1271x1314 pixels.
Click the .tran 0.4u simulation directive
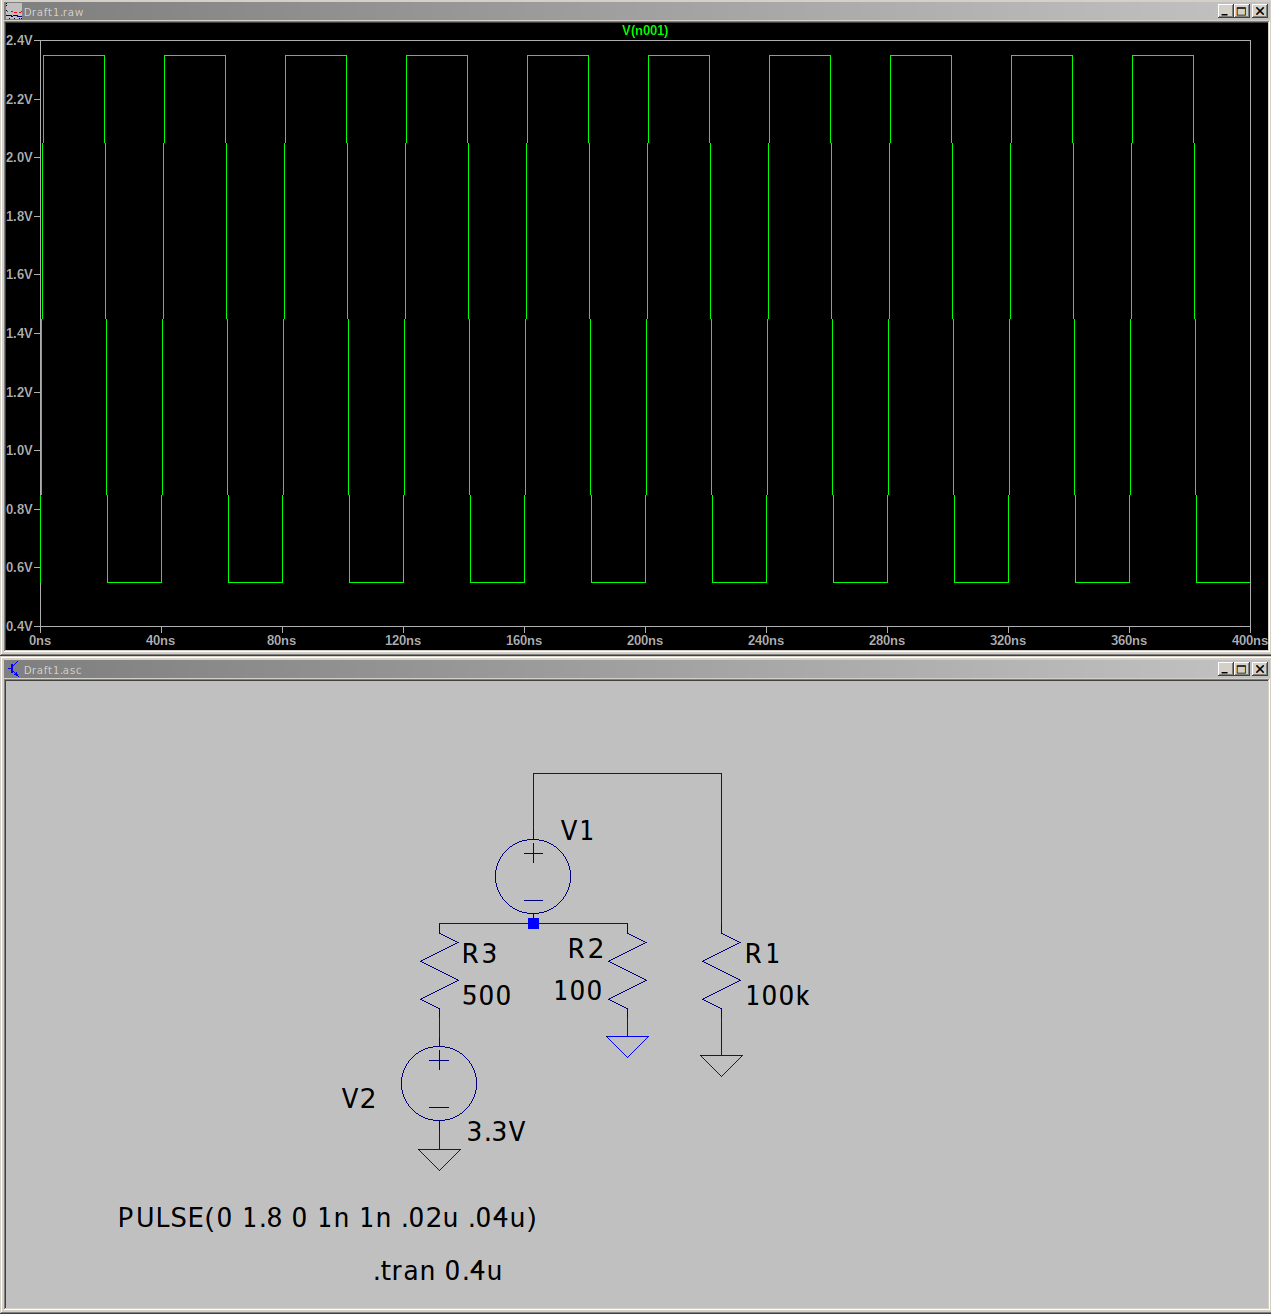pos(438,1271)
